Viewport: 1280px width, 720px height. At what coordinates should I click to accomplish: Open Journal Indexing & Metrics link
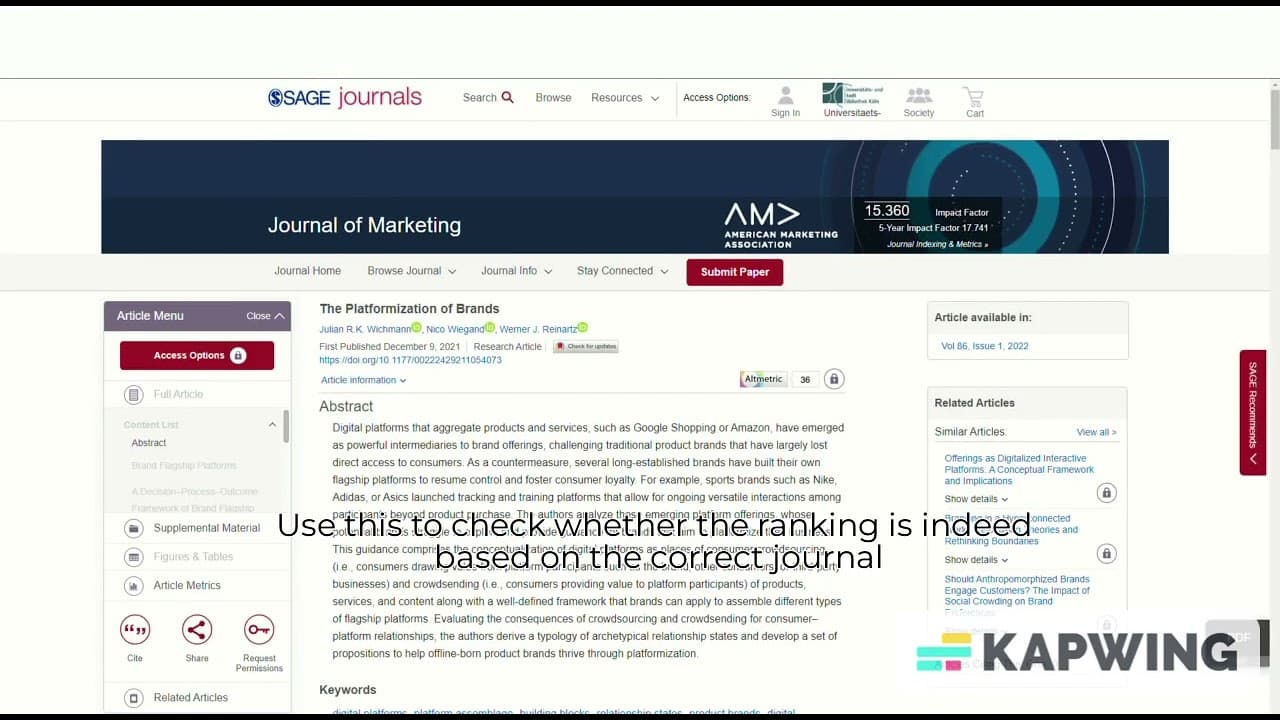coord(937,244)
